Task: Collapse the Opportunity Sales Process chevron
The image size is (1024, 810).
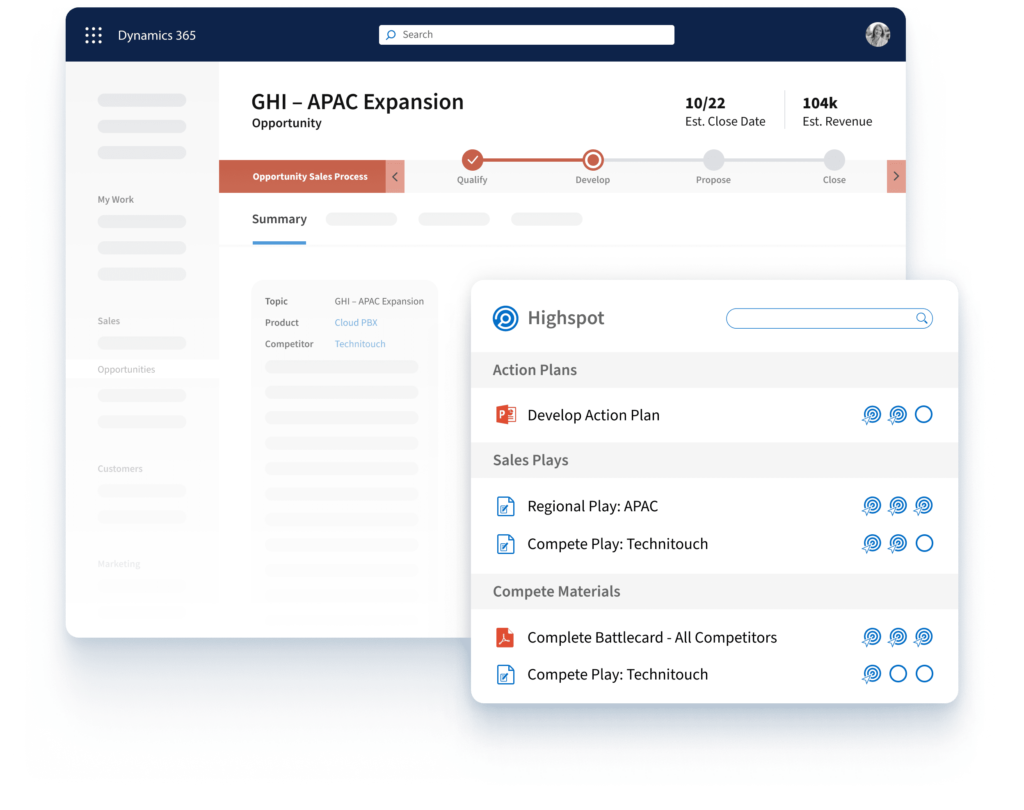Action: pyautogui.click(x=395, y=176)
